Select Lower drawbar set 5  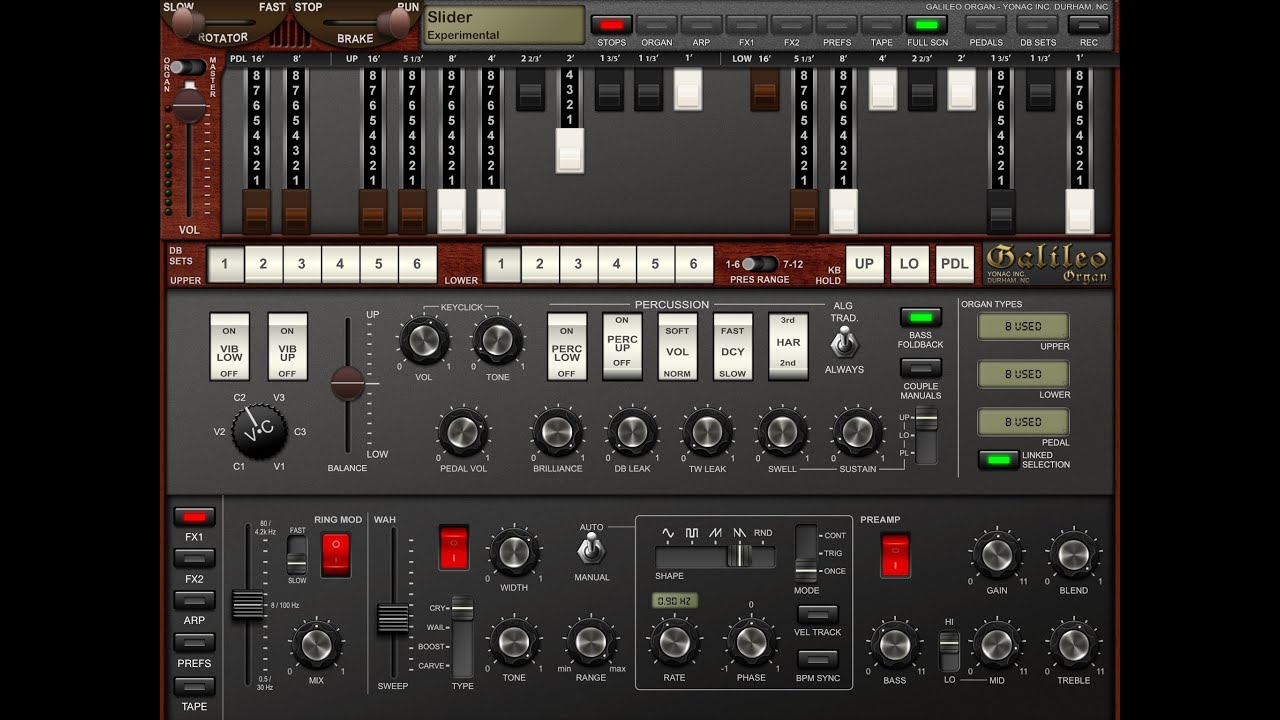coord(655,264)
